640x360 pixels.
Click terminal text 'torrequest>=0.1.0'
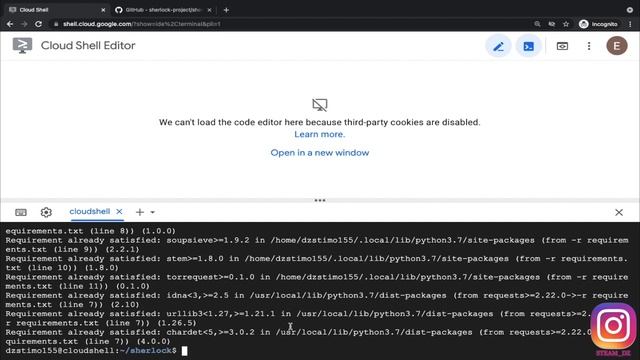(x=210, y=277)
